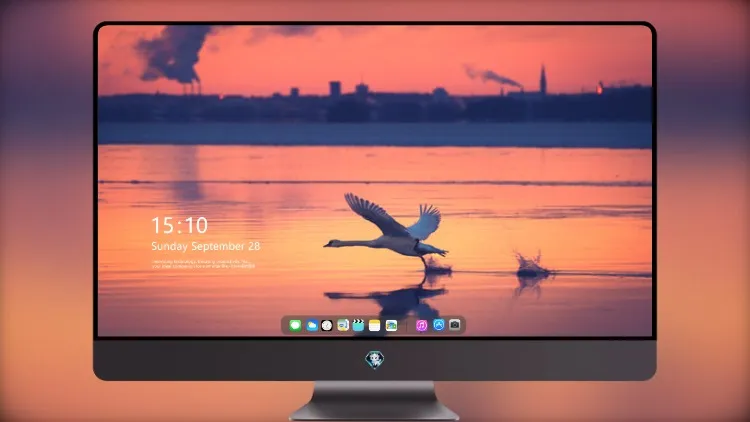Open the Clock app in dock
The image size is (750, 422).
coord(327,325)
